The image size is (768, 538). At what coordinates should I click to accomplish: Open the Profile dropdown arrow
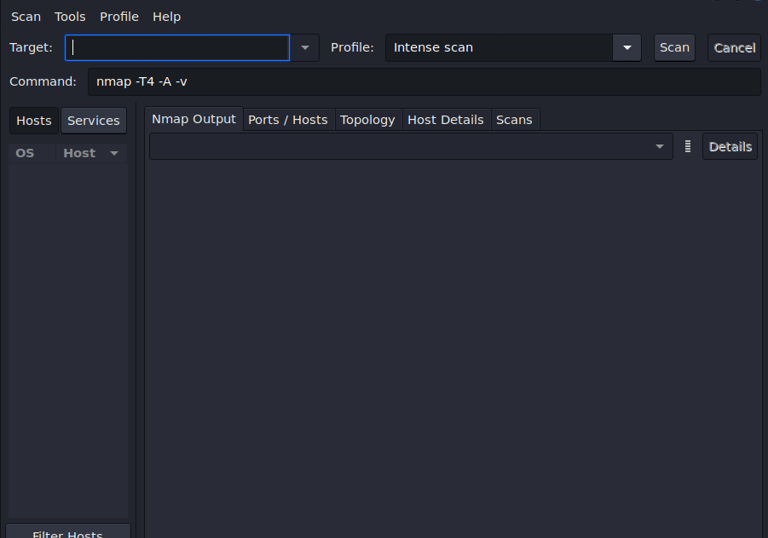click(627, 48)
